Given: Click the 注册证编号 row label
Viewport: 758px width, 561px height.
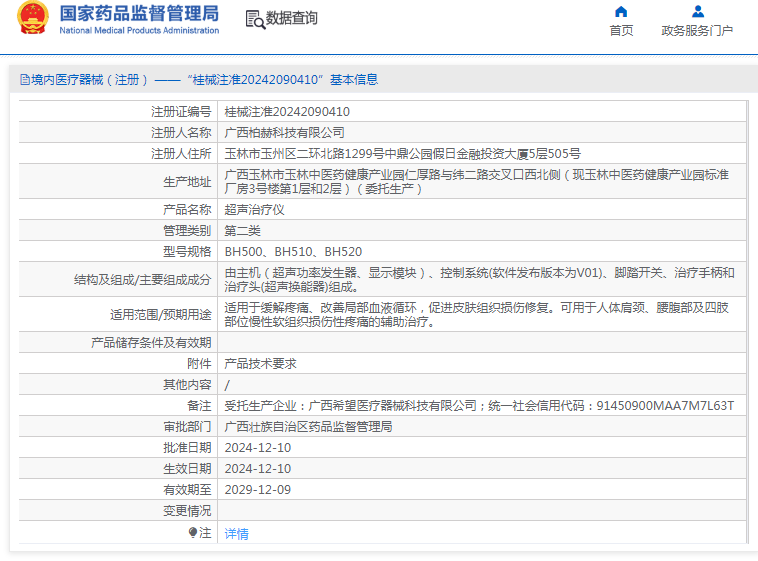Looking at the screenshot, I should tap(181, 112).
